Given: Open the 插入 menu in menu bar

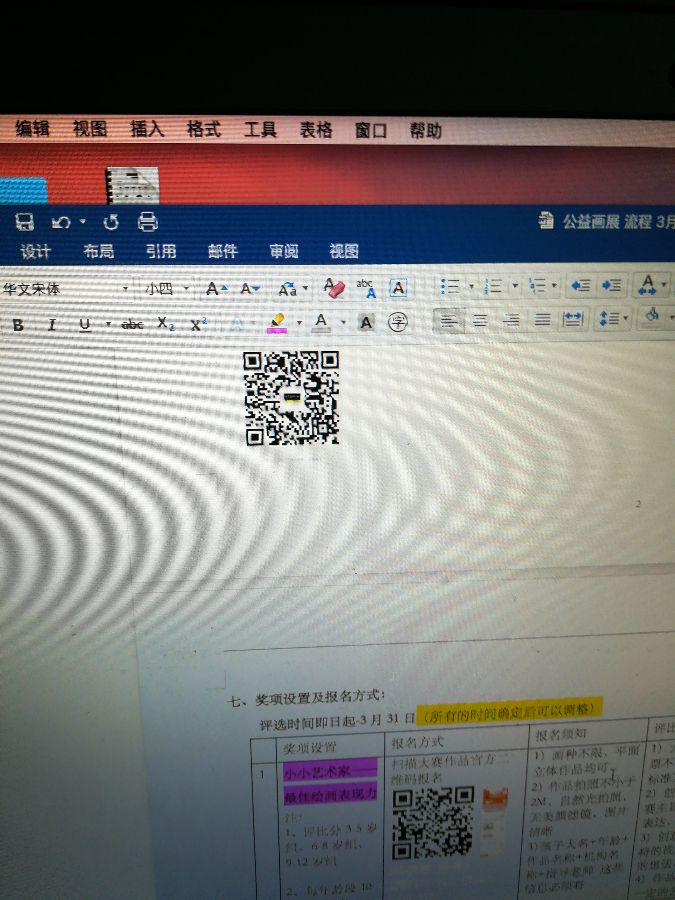Looking at the screenshot, I should pos(146,130).
